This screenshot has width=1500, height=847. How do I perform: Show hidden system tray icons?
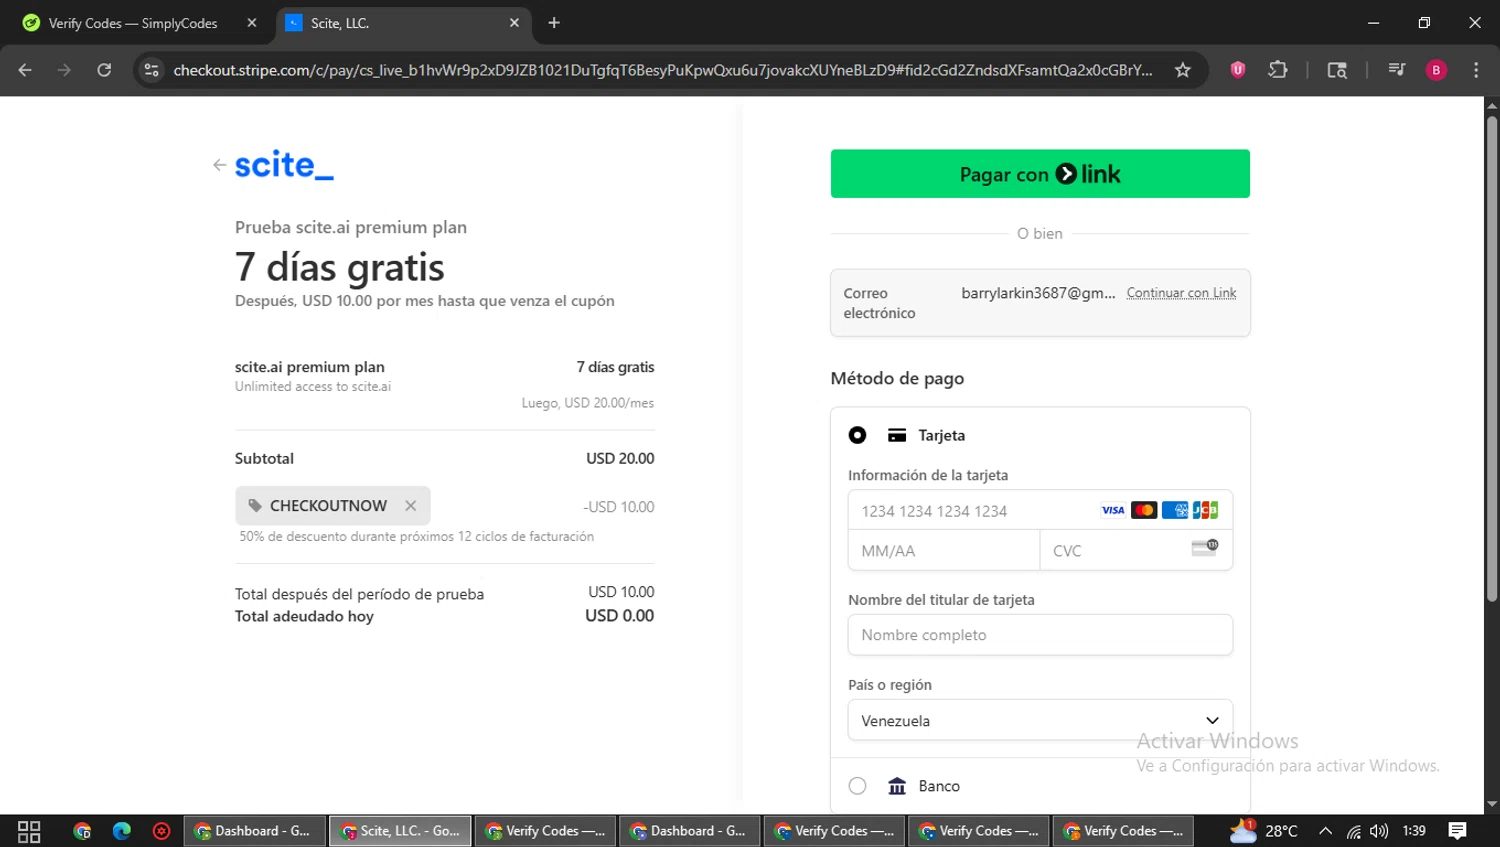pos(1326,831)
